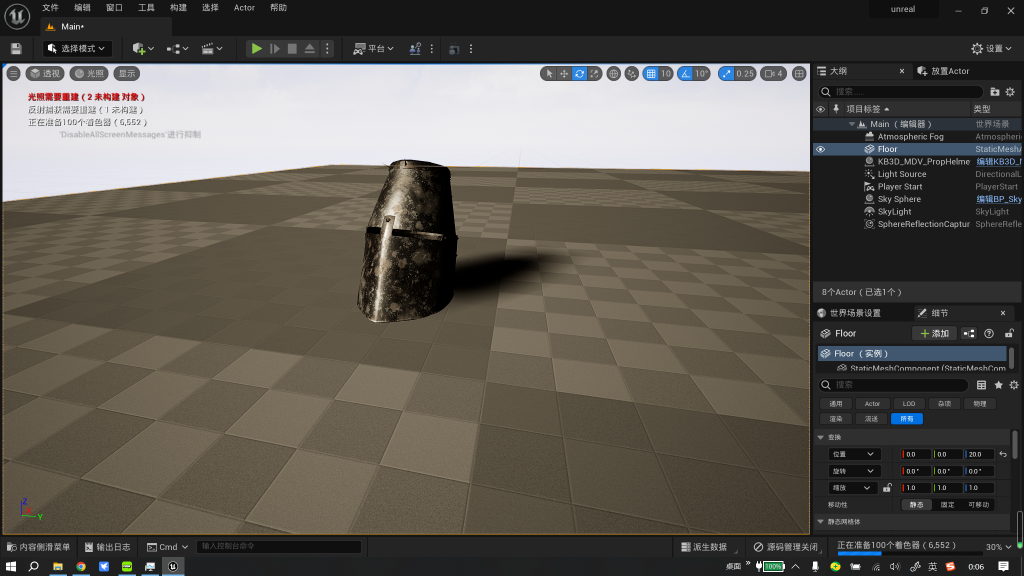Viewport: 1024px width, 576px height.
Task: Open the 窗口 menu
Action: (114, 8)
